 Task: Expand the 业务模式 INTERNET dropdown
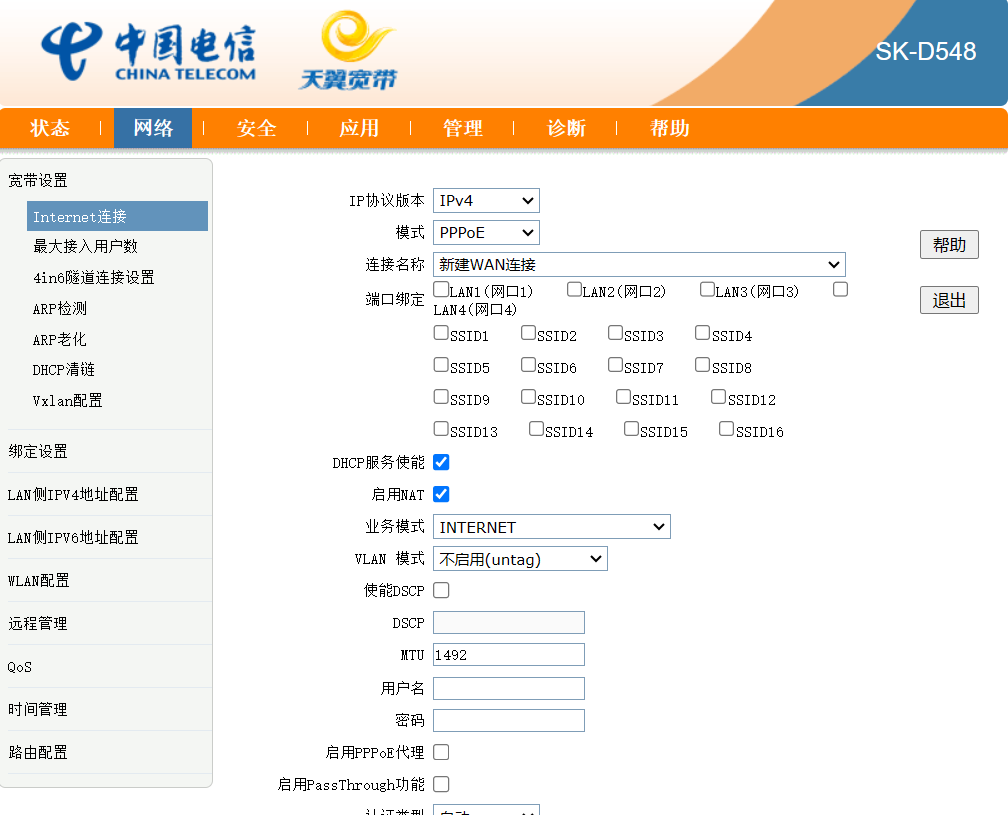coord(551,527)
